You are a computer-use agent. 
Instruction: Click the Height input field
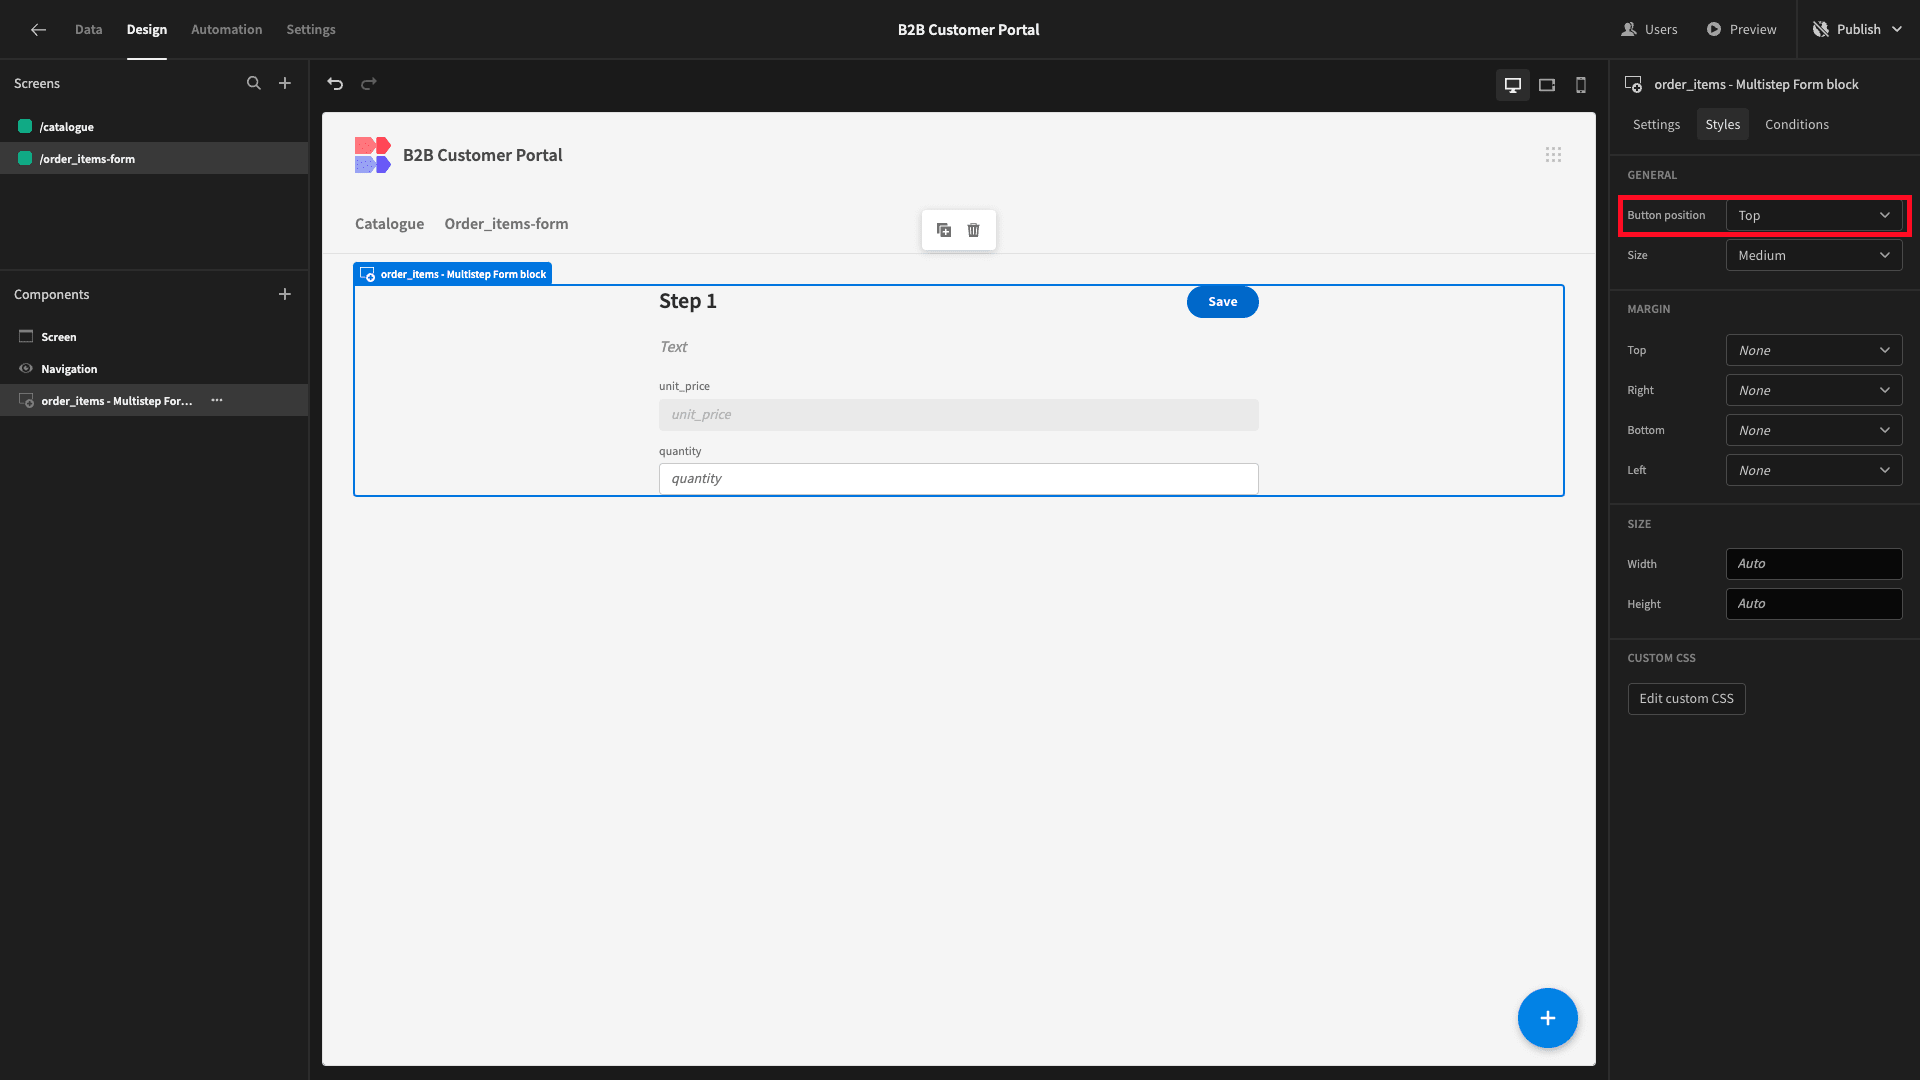[x=1814, y=604]
